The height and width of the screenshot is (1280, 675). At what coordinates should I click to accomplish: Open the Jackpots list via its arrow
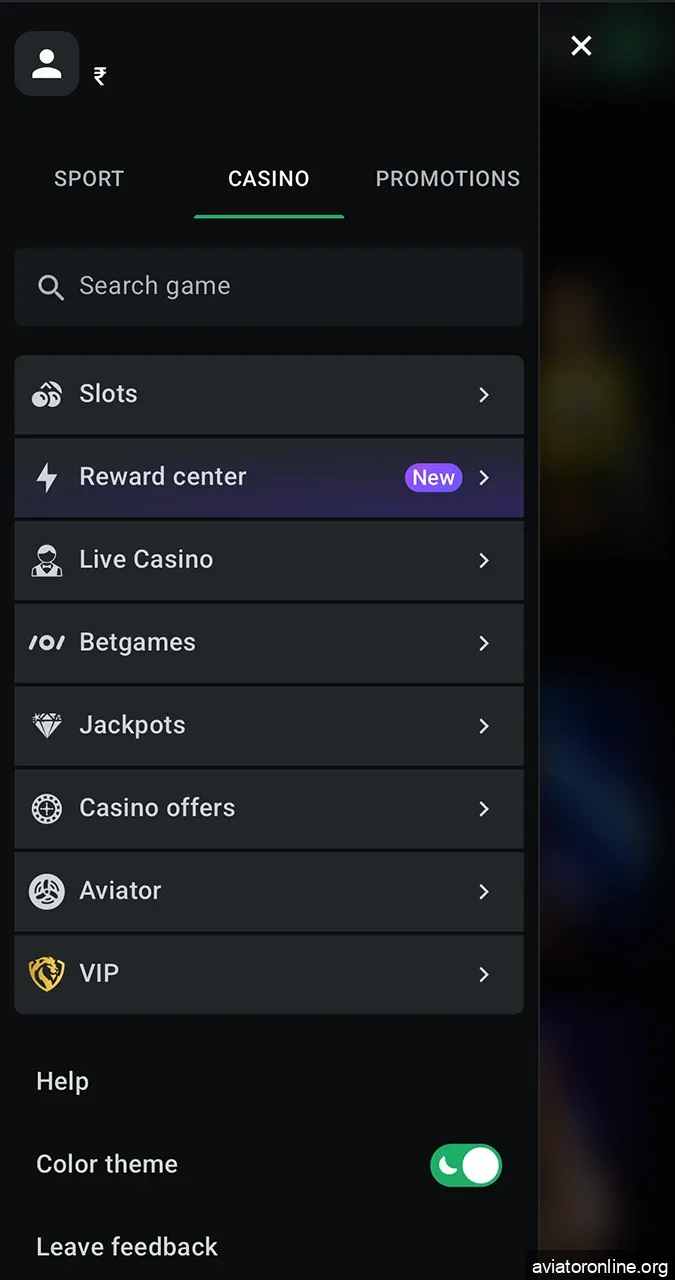(484, 726)
